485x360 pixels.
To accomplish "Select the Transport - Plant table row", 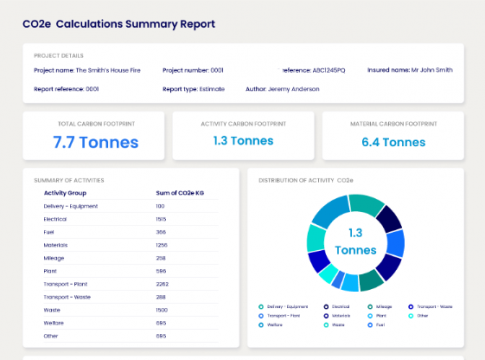I will click(x=131, y=284).
